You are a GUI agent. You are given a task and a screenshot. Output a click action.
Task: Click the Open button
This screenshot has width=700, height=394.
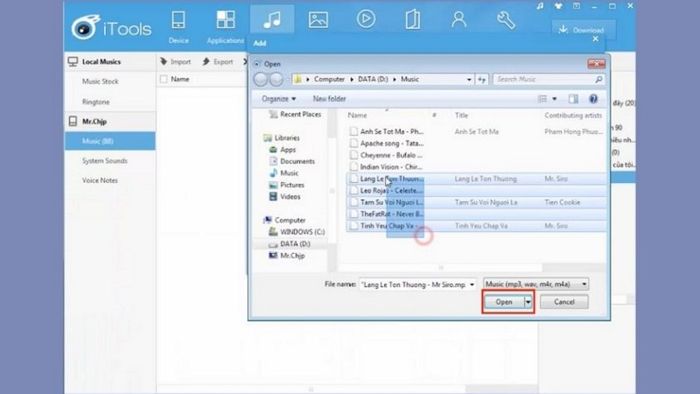pyautogui.click(x=504, y=302)
